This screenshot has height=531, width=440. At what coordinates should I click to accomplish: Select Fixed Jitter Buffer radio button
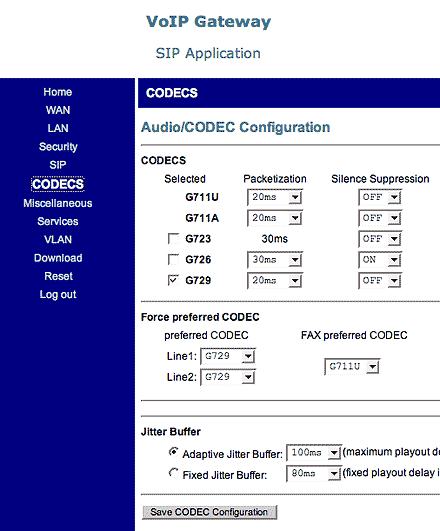[173, 473]
